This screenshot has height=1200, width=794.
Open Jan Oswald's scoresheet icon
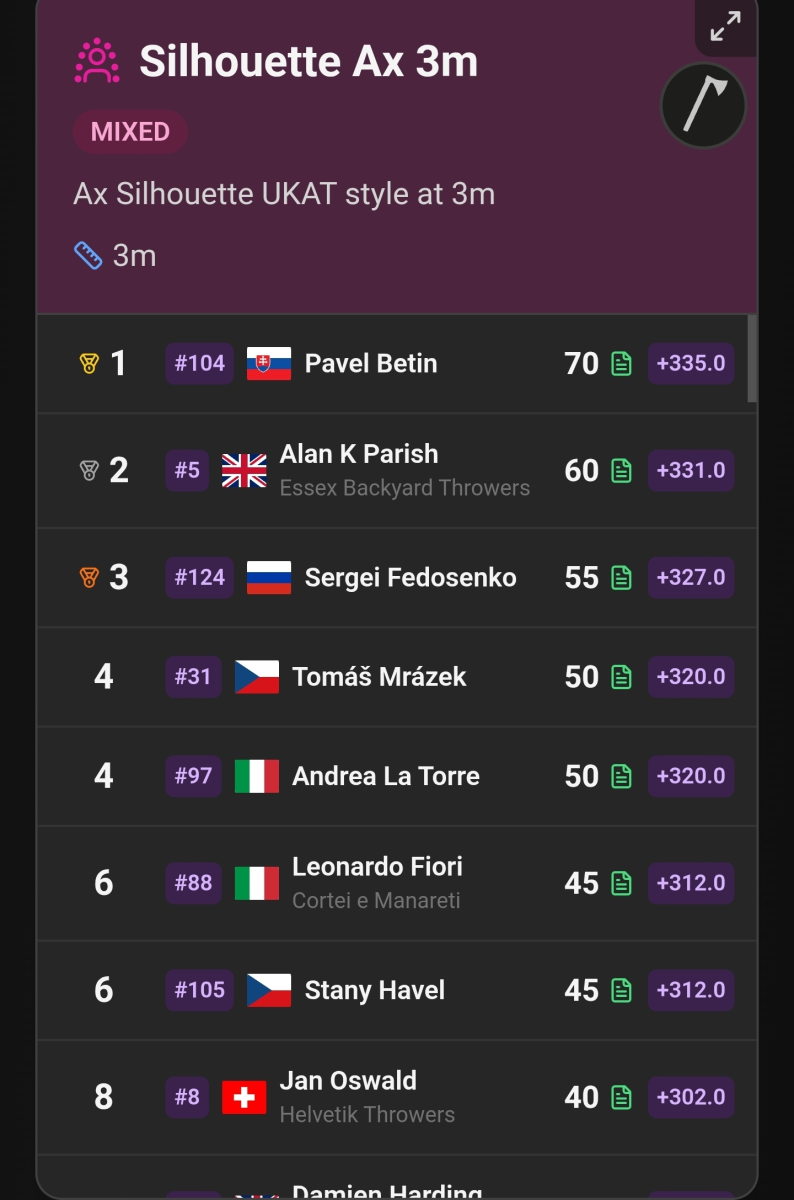(621, 1098)
